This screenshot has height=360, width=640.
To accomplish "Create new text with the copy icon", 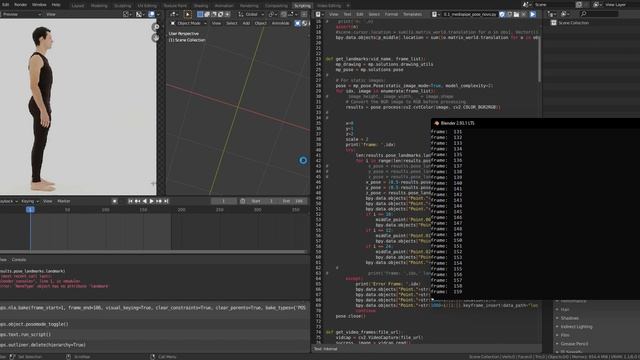I will (509, 14).
